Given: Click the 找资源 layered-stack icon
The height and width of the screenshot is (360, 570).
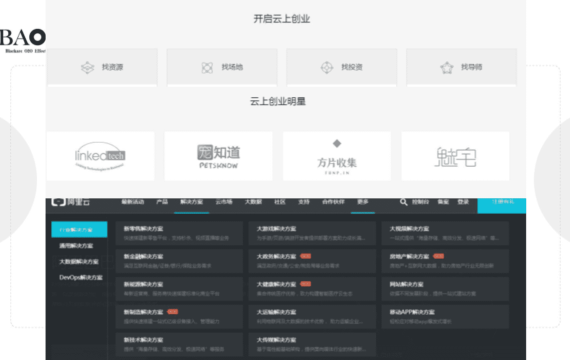Looking at the screenshot, I should 87,67.
